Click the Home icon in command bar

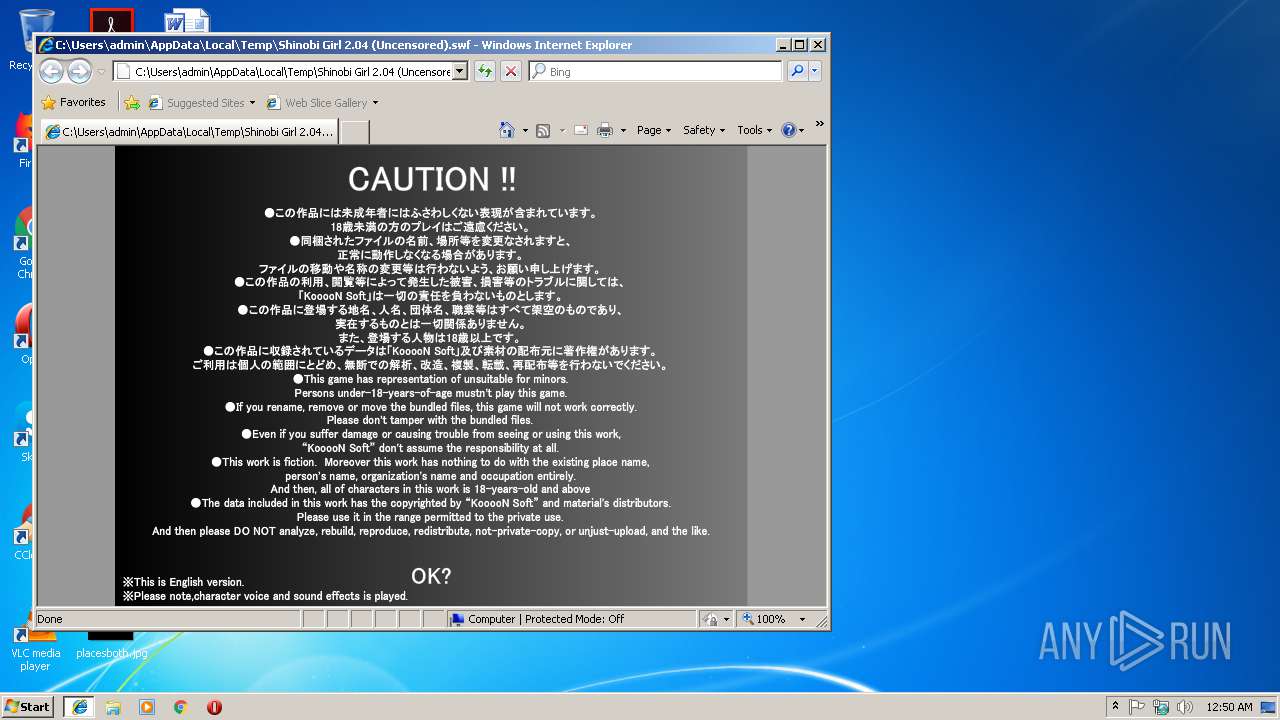[x=507, y=130]
